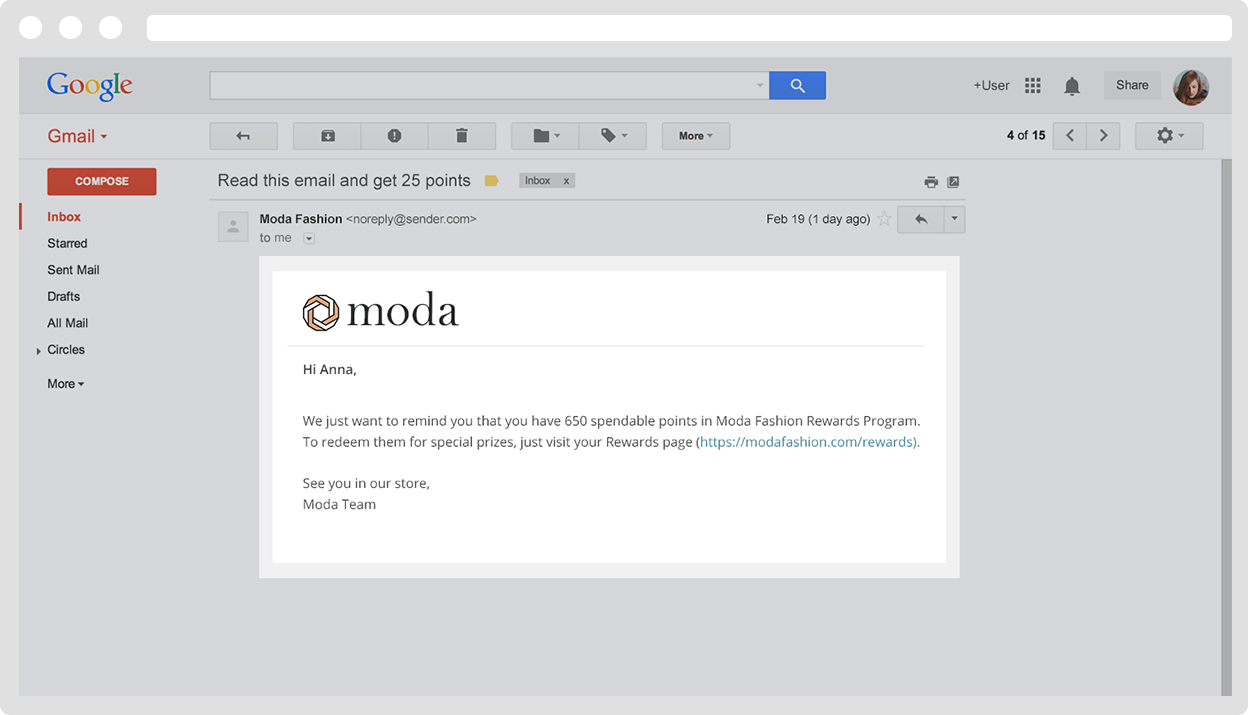Click the Compose button

click(102, 181)
